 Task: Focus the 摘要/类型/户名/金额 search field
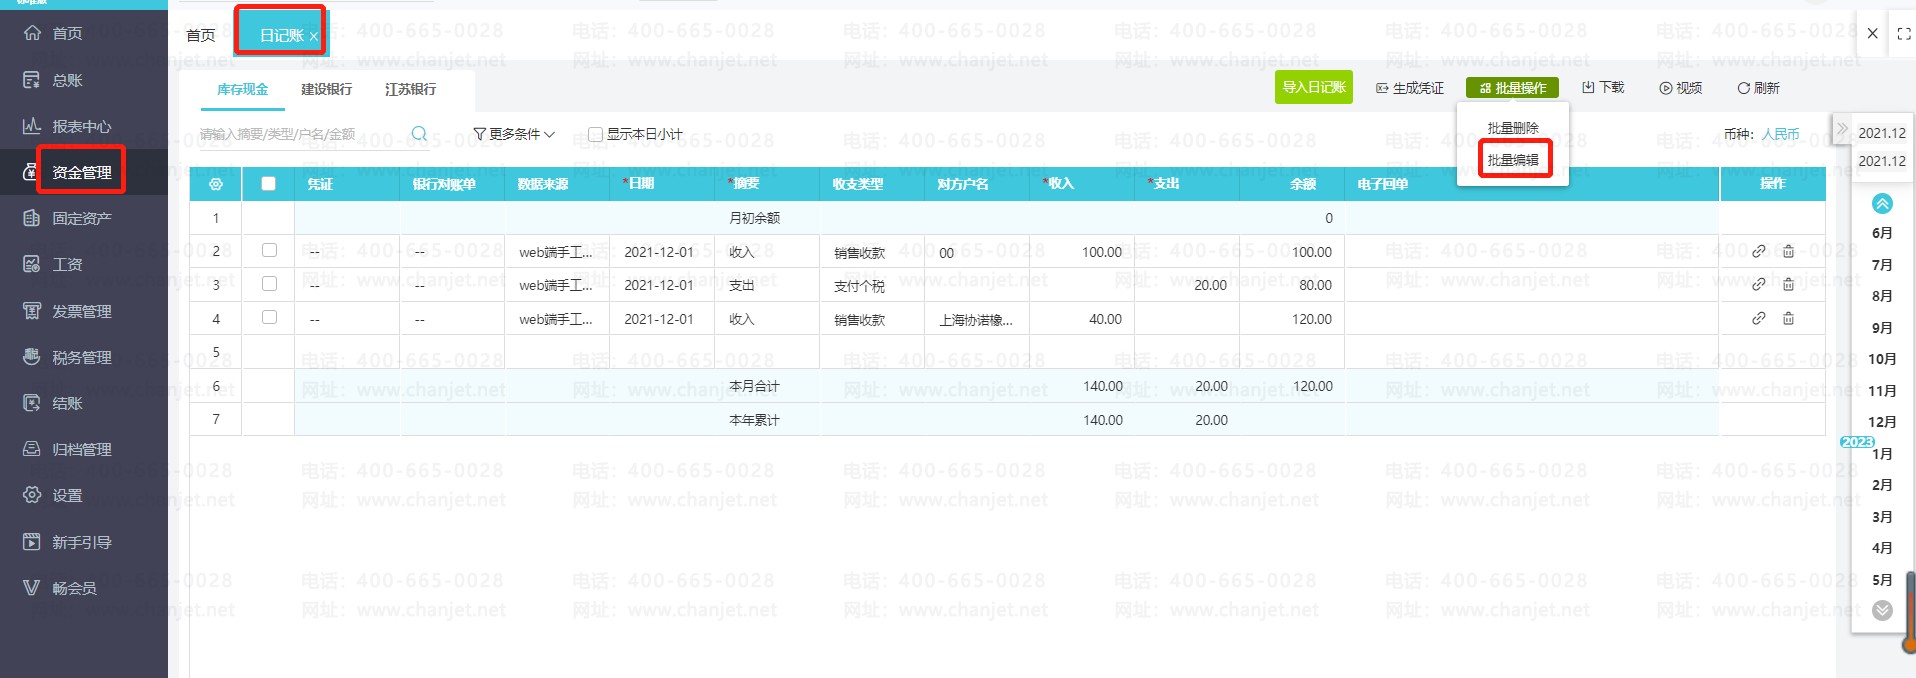(x=300, y=134)
